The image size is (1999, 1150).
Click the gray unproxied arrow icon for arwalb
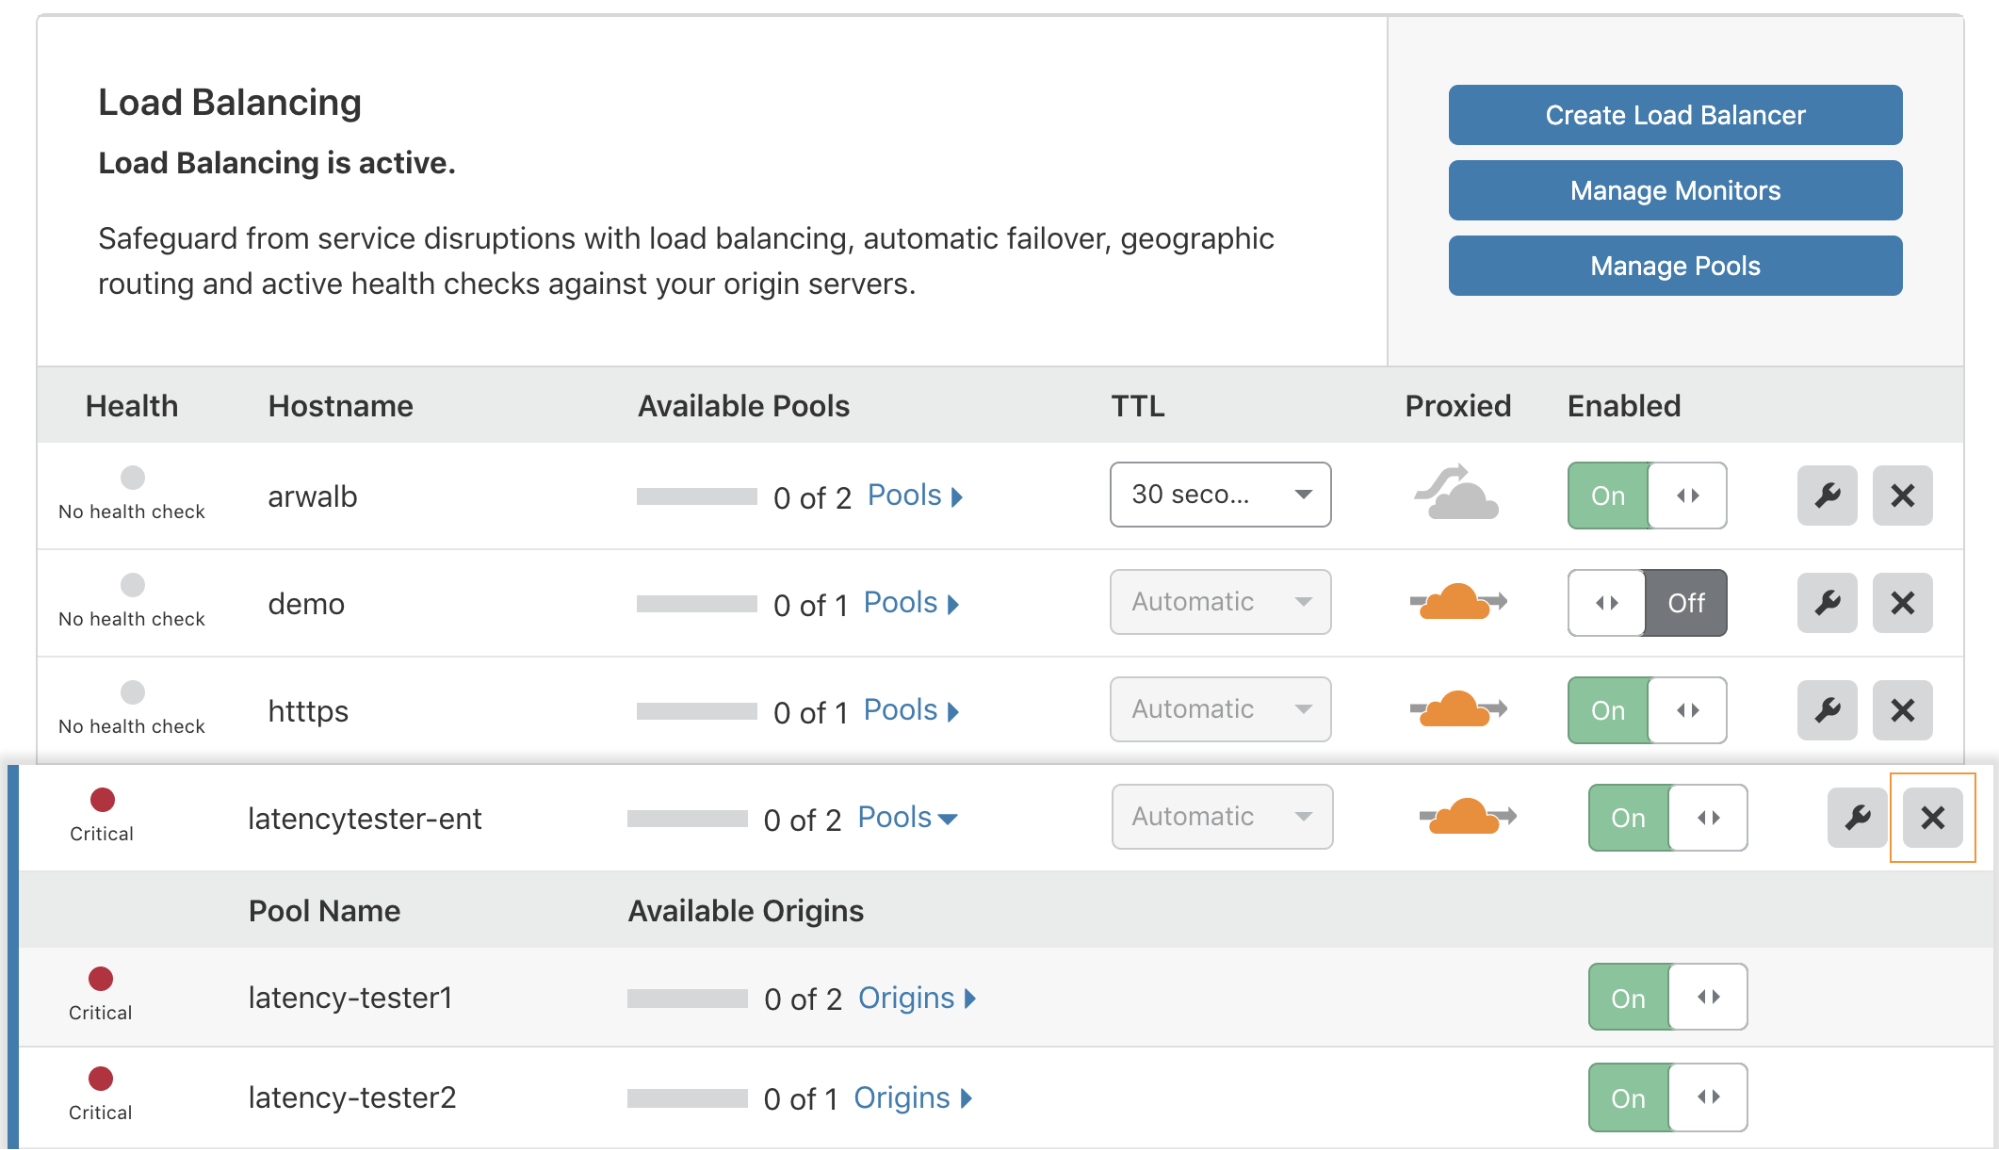coord(1454,492)
